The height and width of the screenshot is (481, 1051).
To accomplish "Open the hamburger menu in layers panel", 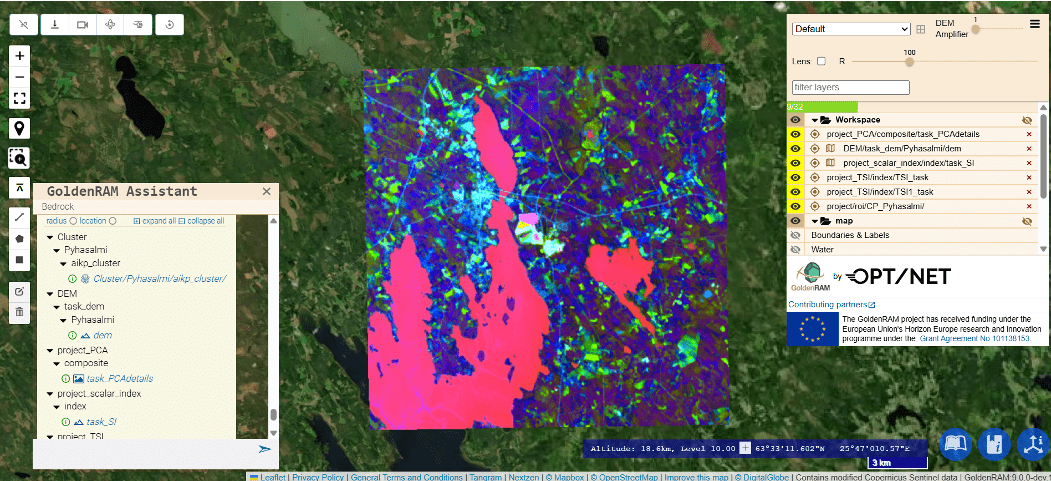I will coord(1035,24).
